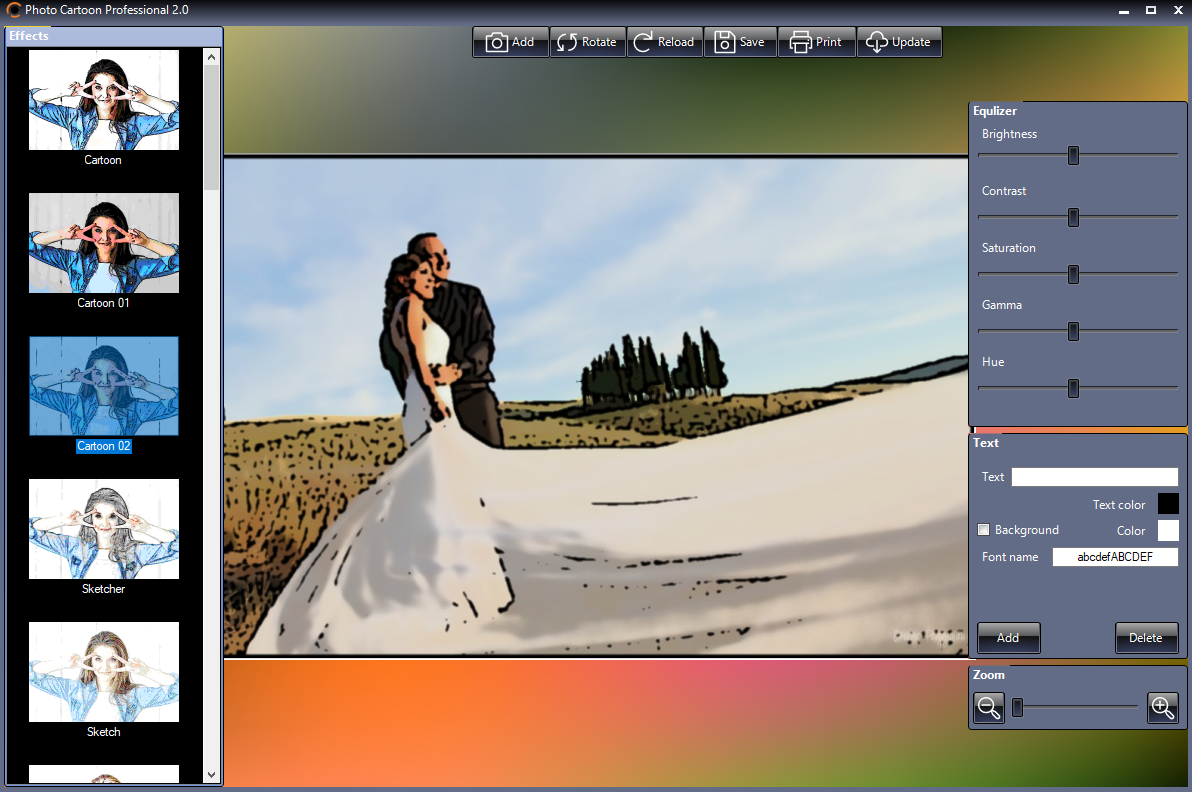Select the Cartoon effect thumbnail
This screenshot has height=792, width=1192.
(104, 100)
